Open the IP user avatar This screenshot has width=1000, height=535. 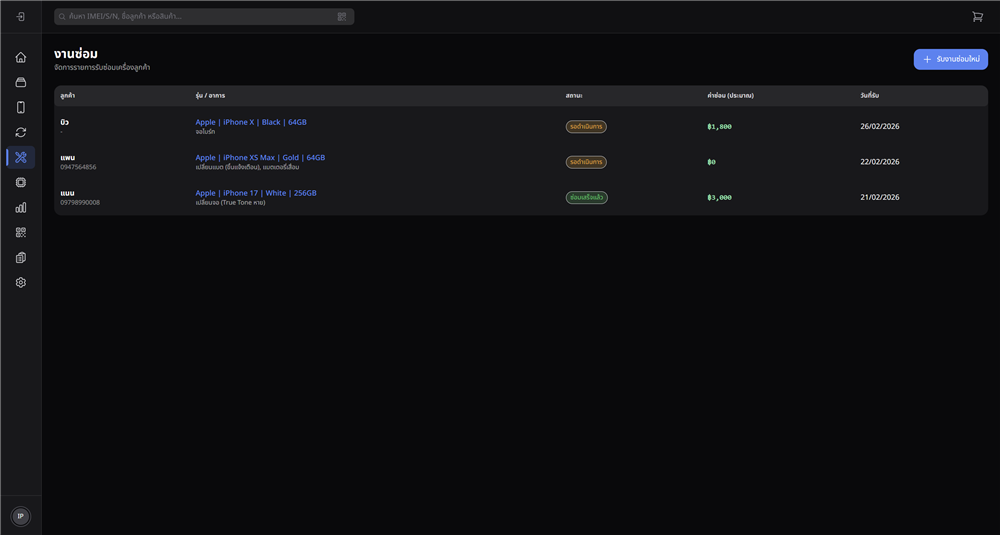pyautogui.click(x=20, y=516)
